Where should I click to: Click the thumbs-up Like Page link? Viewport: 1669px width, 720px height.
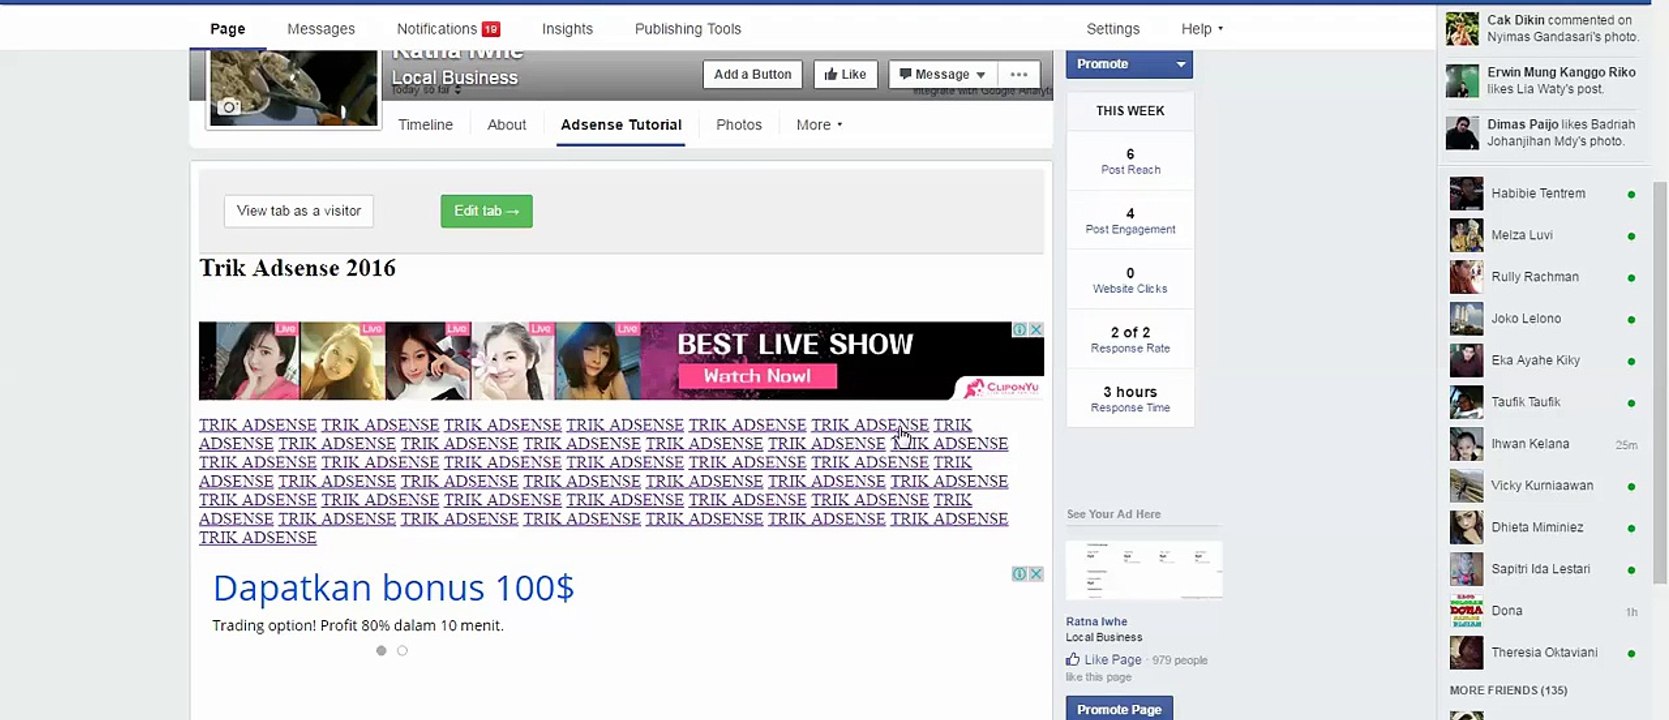(1104, 660)
